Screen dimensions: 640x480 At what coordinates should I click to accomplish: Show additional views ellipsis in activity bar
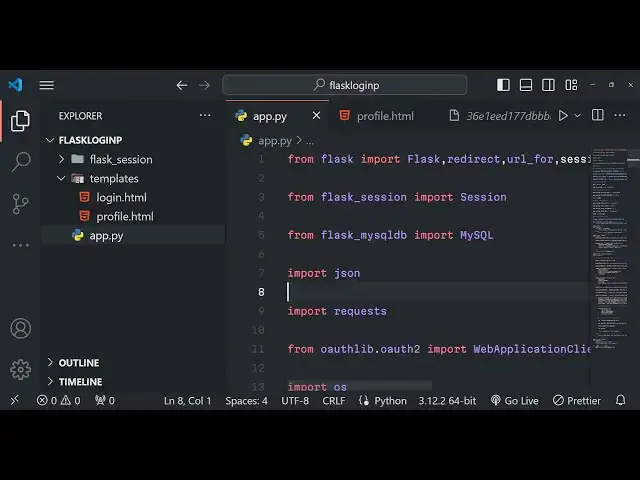(x=20, y=245)
